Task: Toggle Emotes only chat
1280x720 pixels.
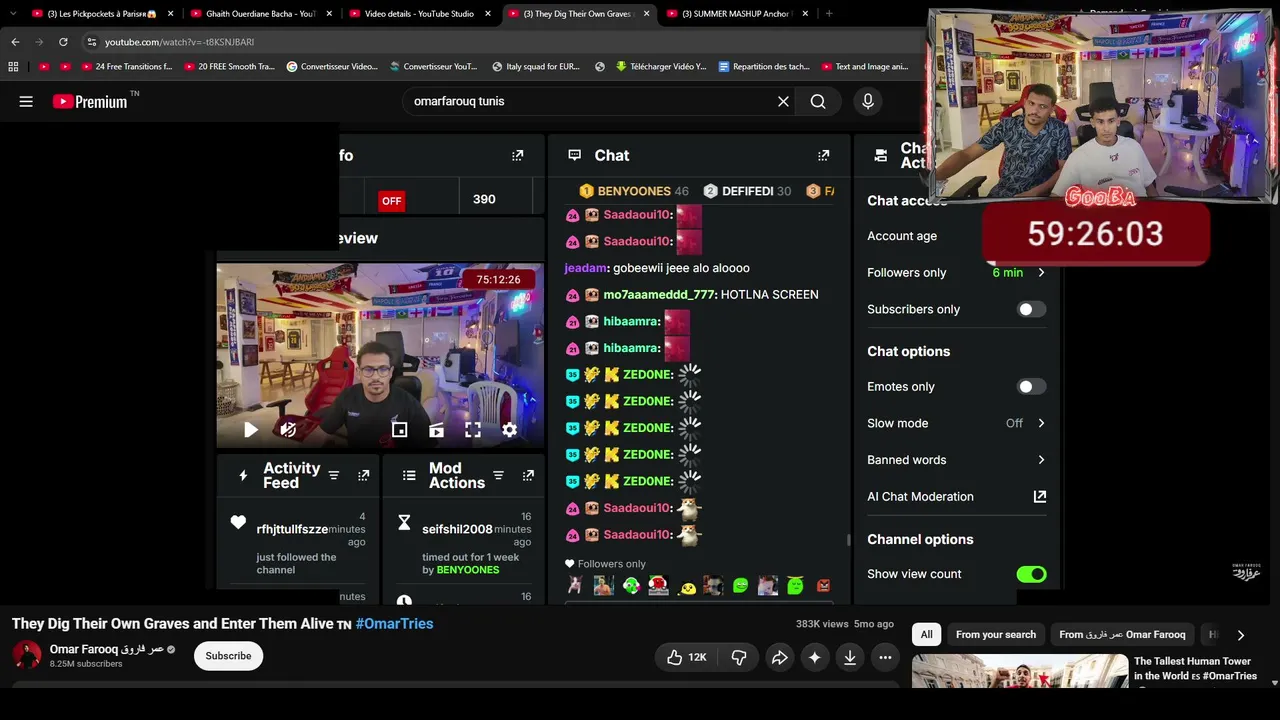Action: (x=1031, y=387)
